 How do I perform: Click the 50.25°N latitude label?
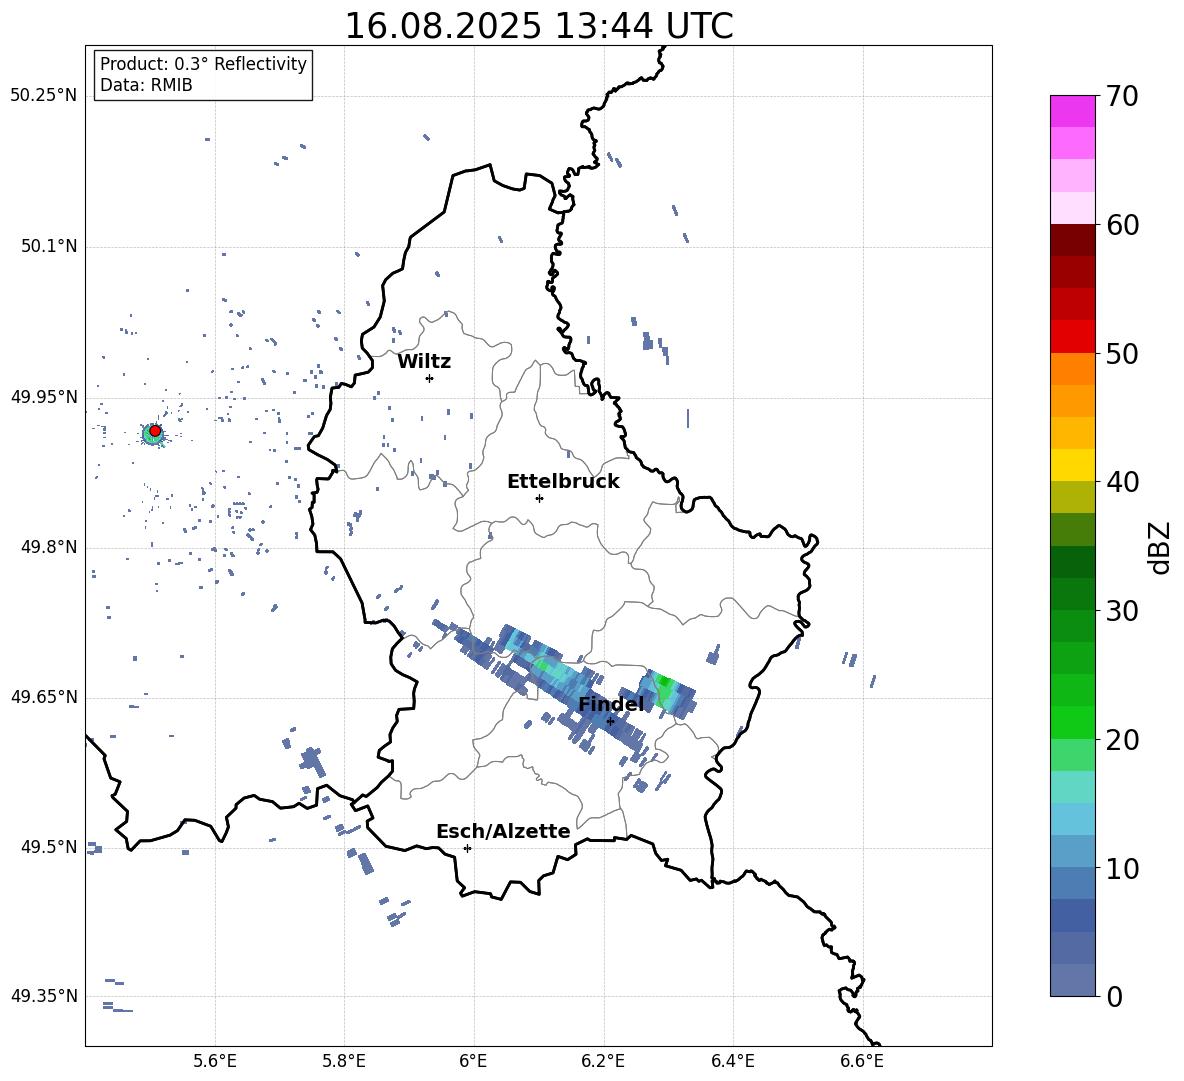[x=44, y=95]
